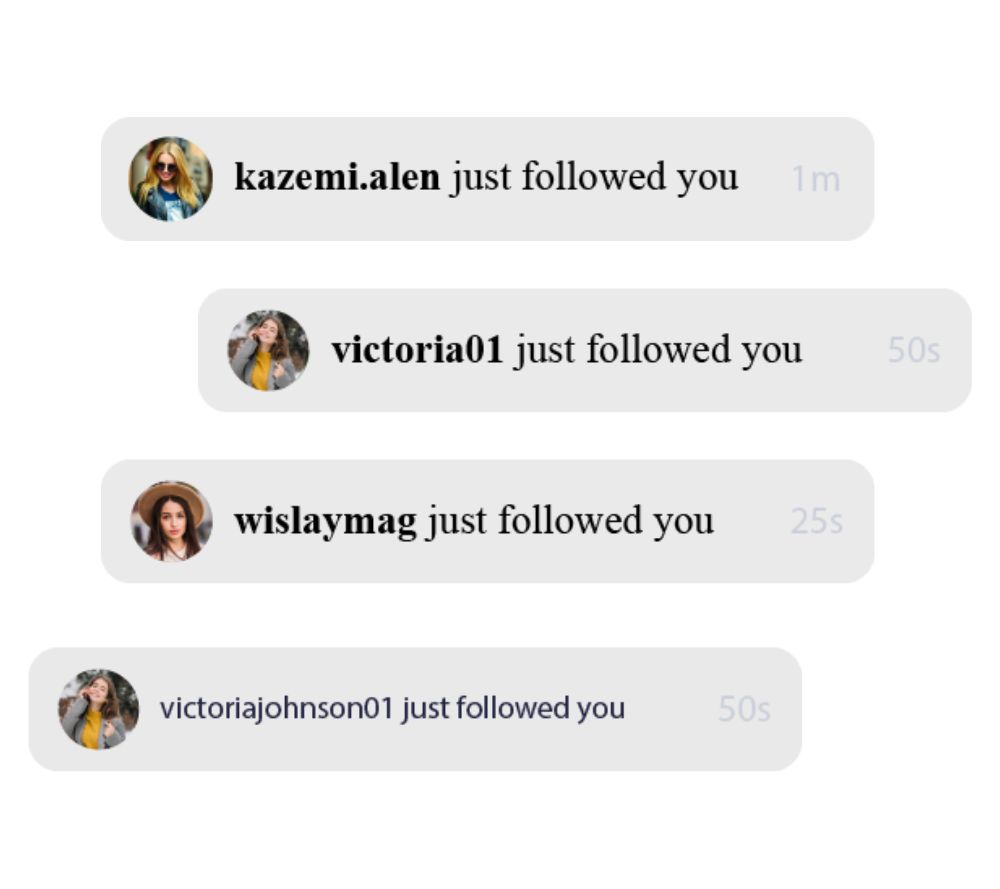Select "just followed you" text beside victoria01

pyautogui.click(x=658, y=350)
